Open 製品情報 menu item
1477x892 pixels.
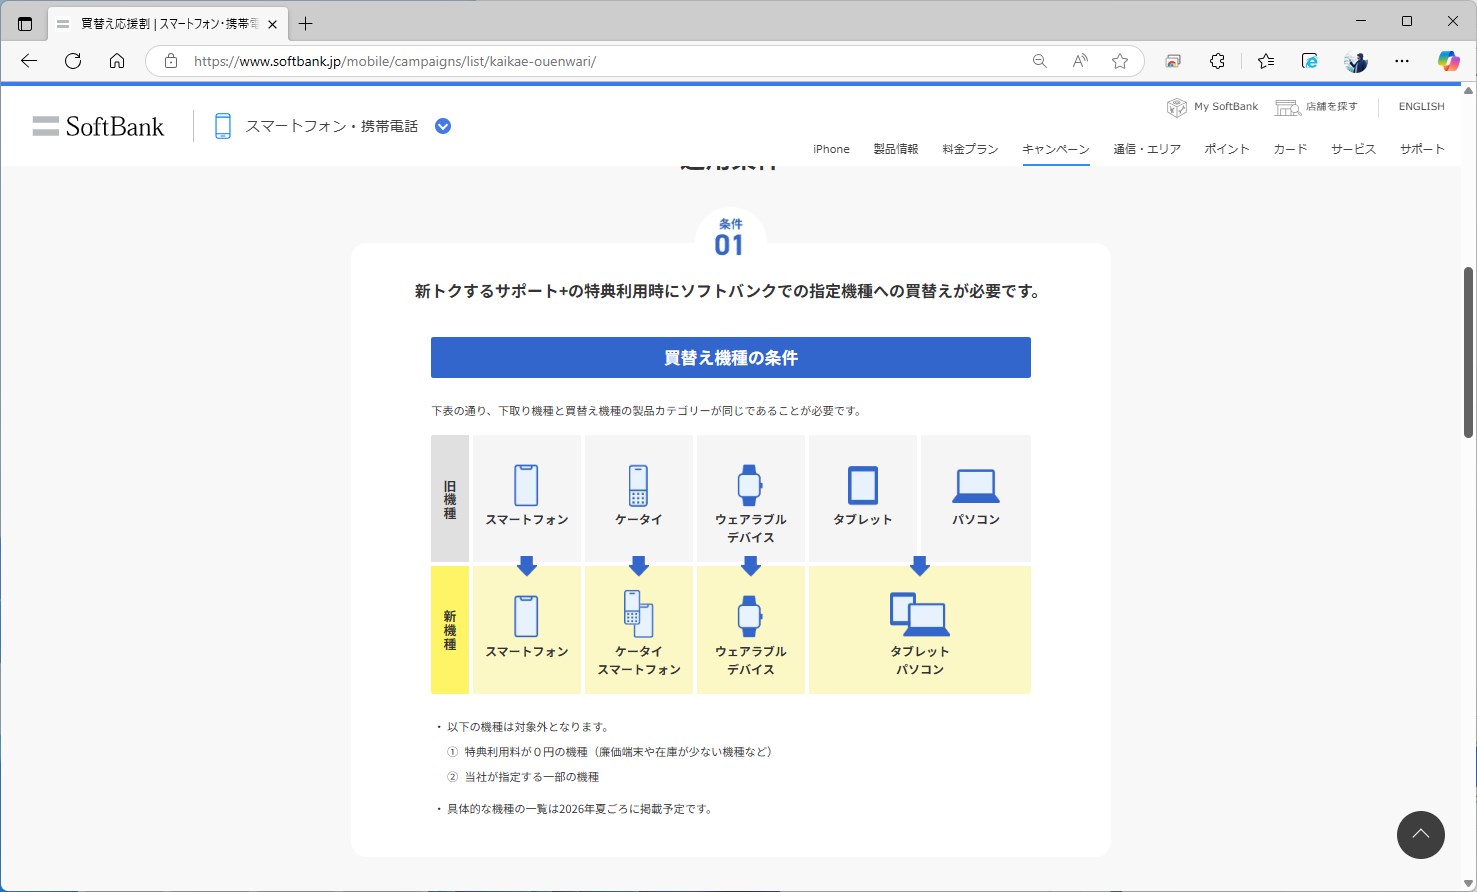pos(896,149)
